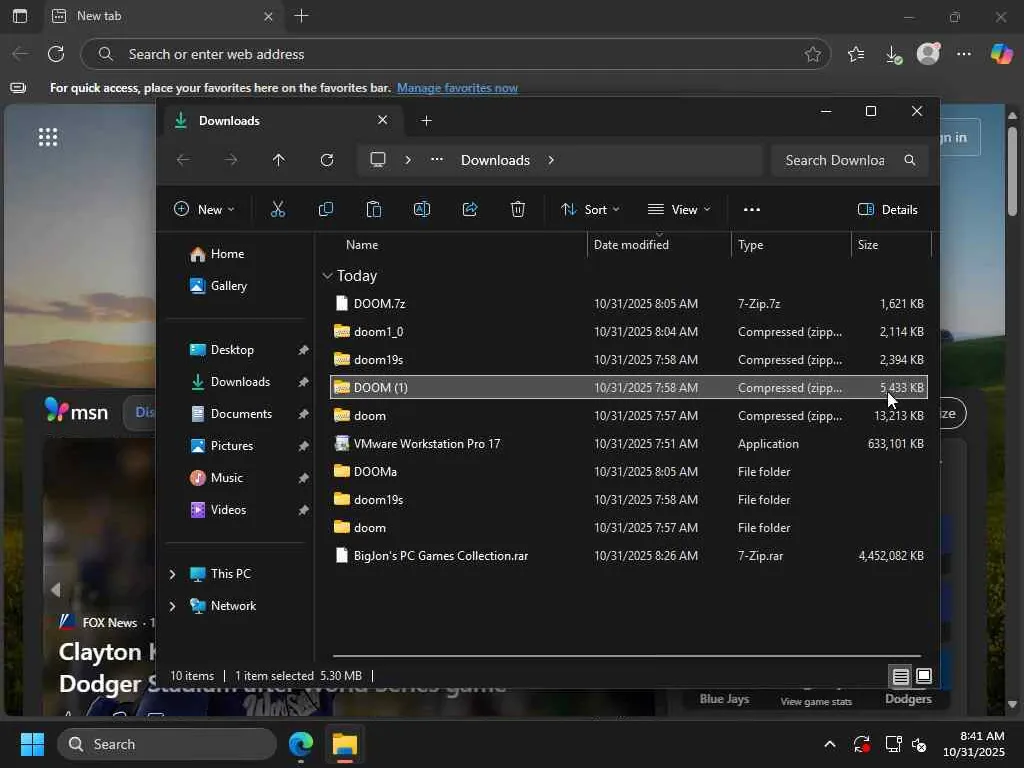This screenshot has width=1024, height=768.
Task: Select BigJon's PC Games Collection.rar
Action: [x=629, y=556]
